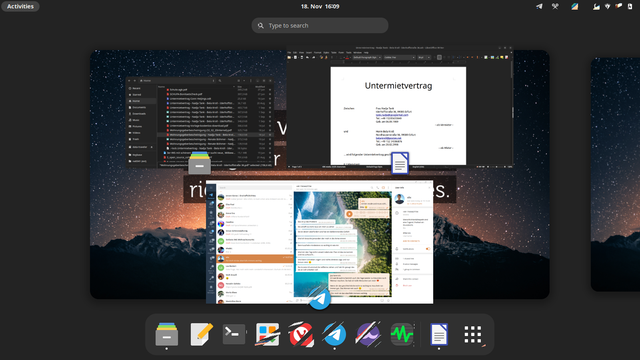
Task: Open the clock menu showing 18. Nov
Action: click(x=320, y=7)
